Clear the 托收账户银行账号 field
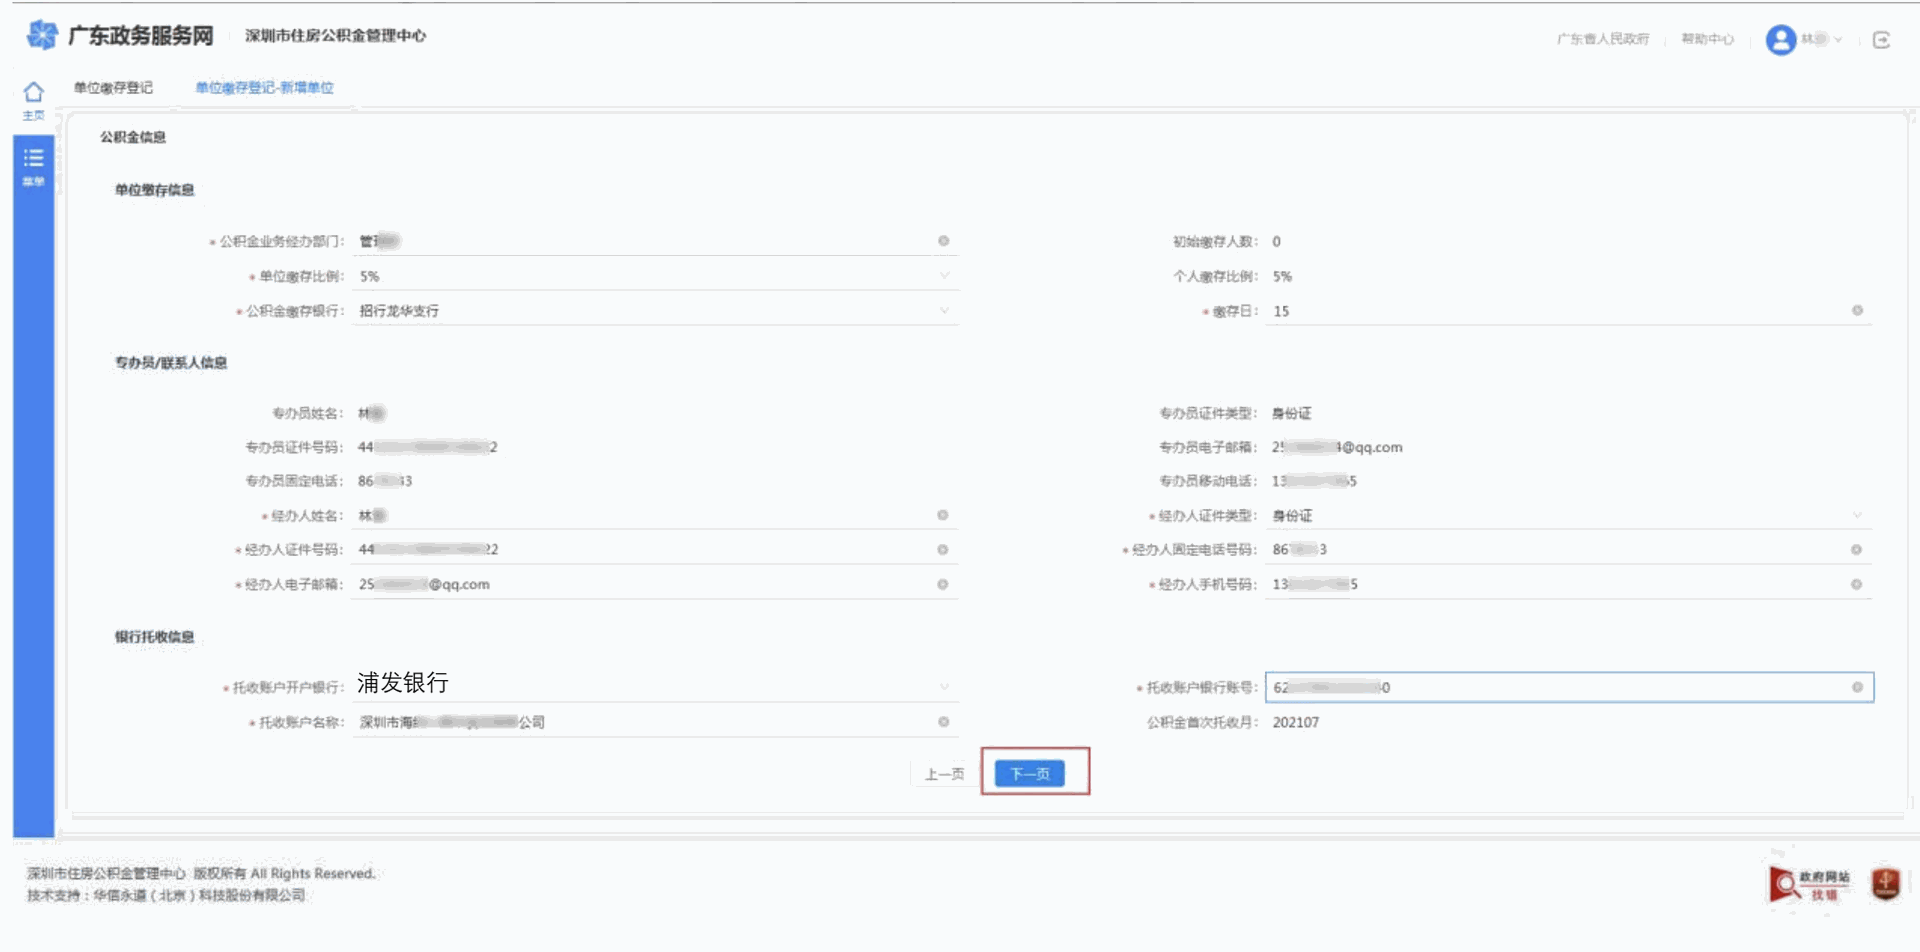Viewport: 1920px width, 952px height. tap(1857, 687)
